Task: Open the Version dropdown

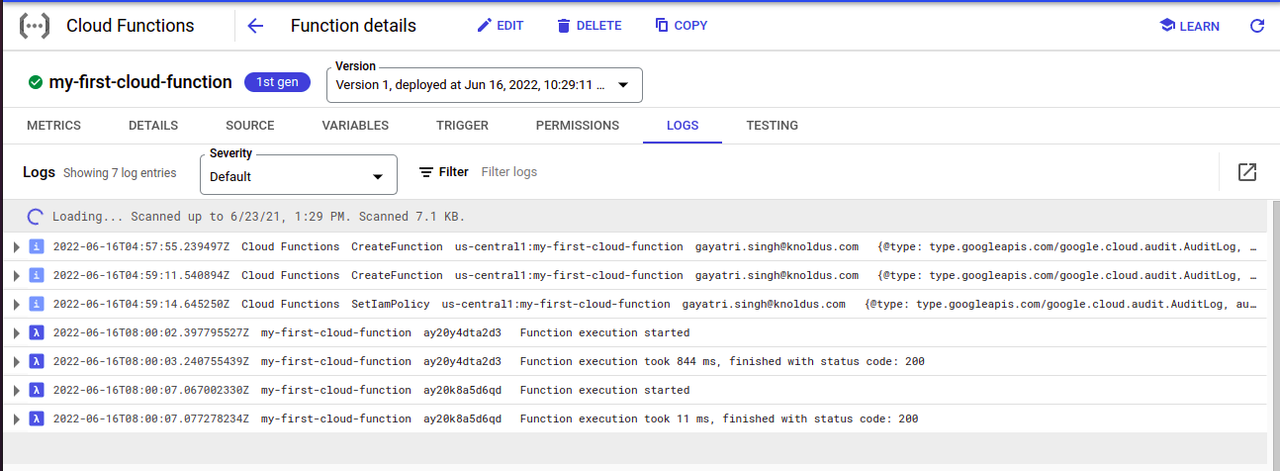Action: (484, 85)
